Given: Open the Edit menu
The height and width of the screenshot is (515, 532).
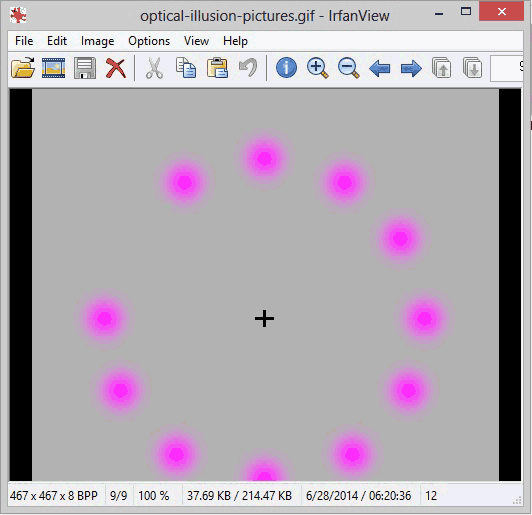Looking at the screenshot, I should 57,41.
